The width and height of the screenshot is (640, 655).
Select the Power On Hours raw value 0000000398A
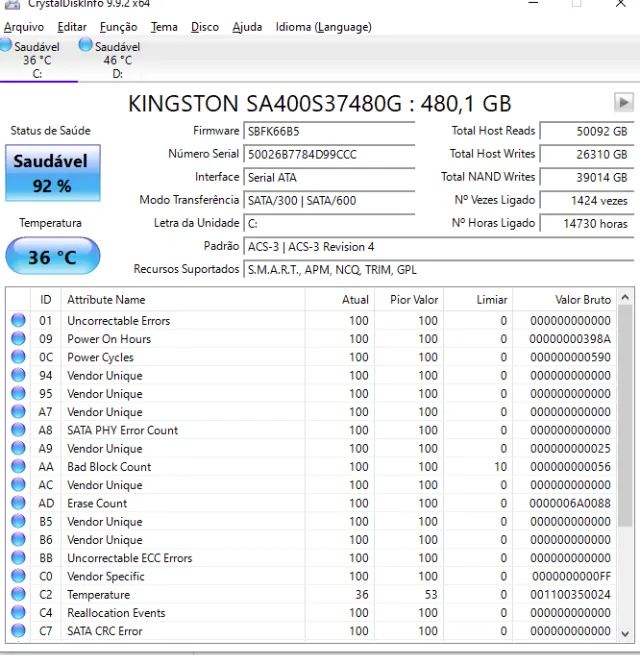[x=570, y=339]
